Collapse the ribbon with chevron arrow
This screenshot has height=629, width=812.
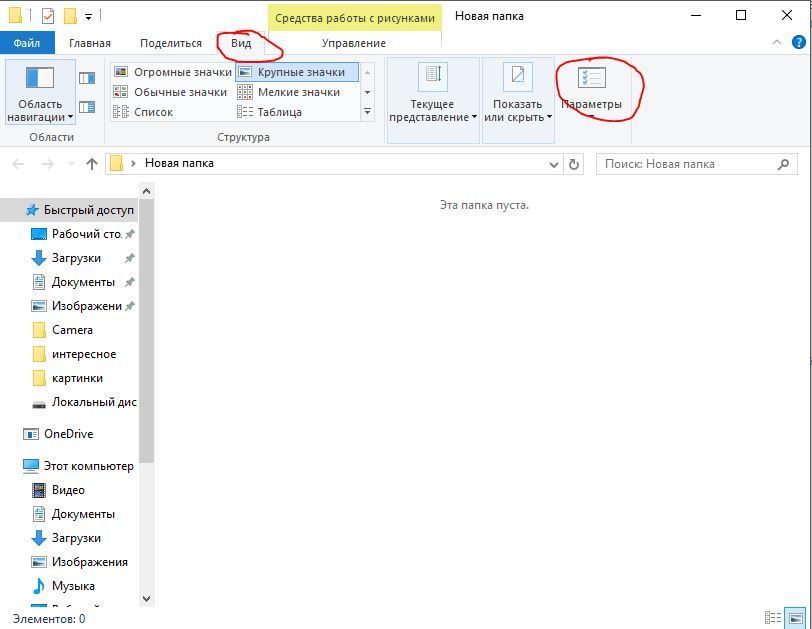click(x=778, y=43)
